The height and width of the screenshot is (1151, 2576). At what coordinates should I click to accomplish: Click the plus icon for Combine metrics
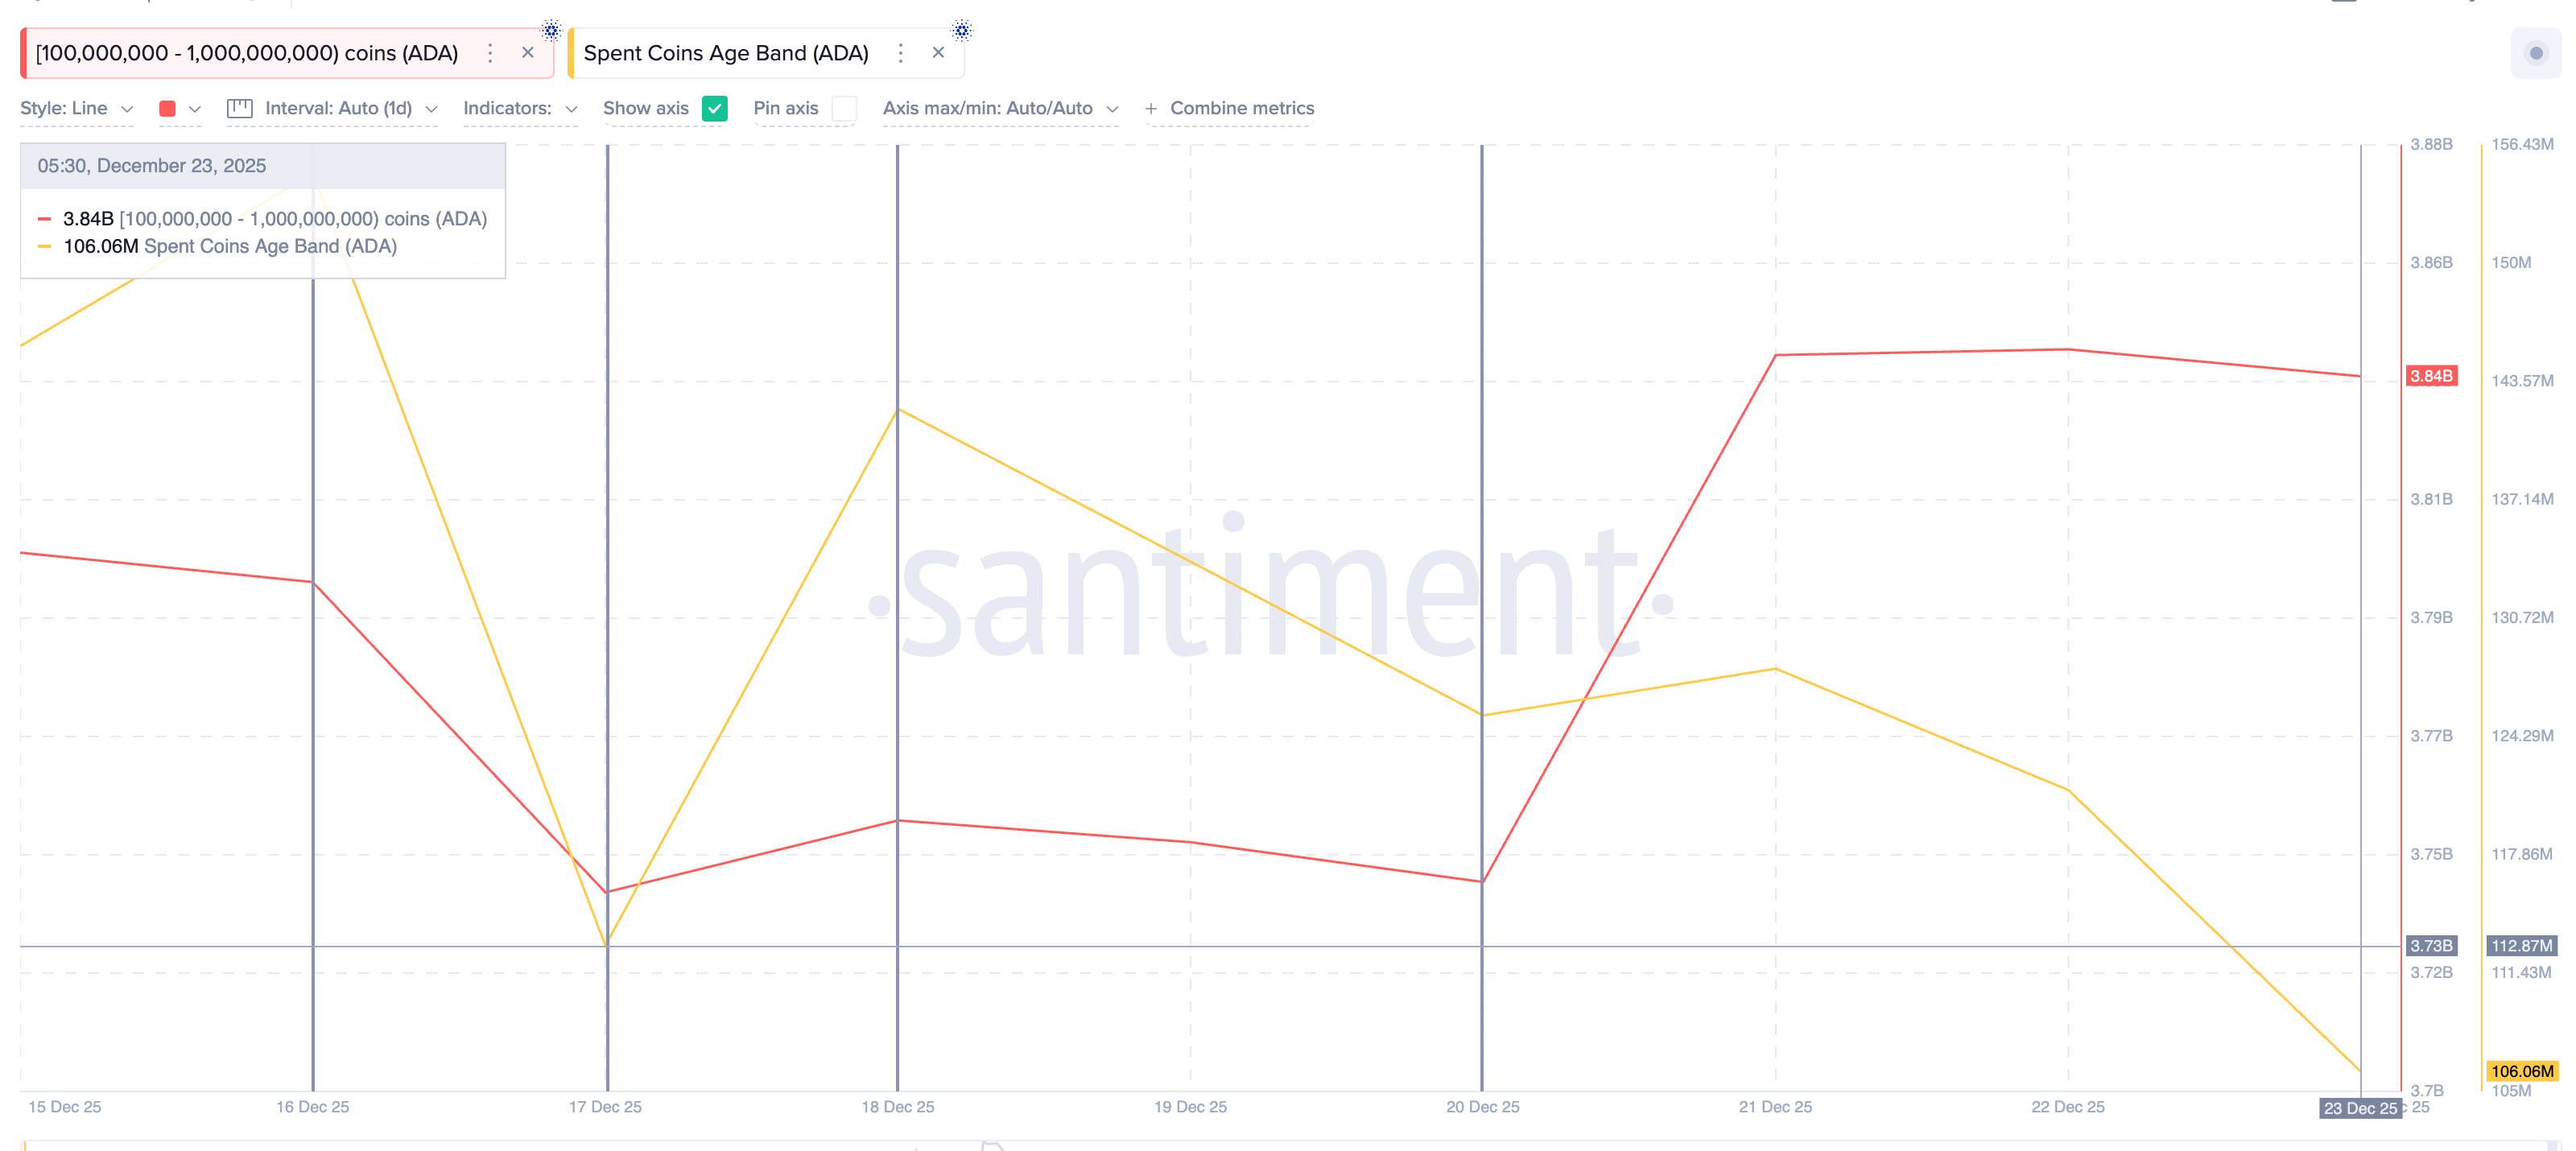1151,108
